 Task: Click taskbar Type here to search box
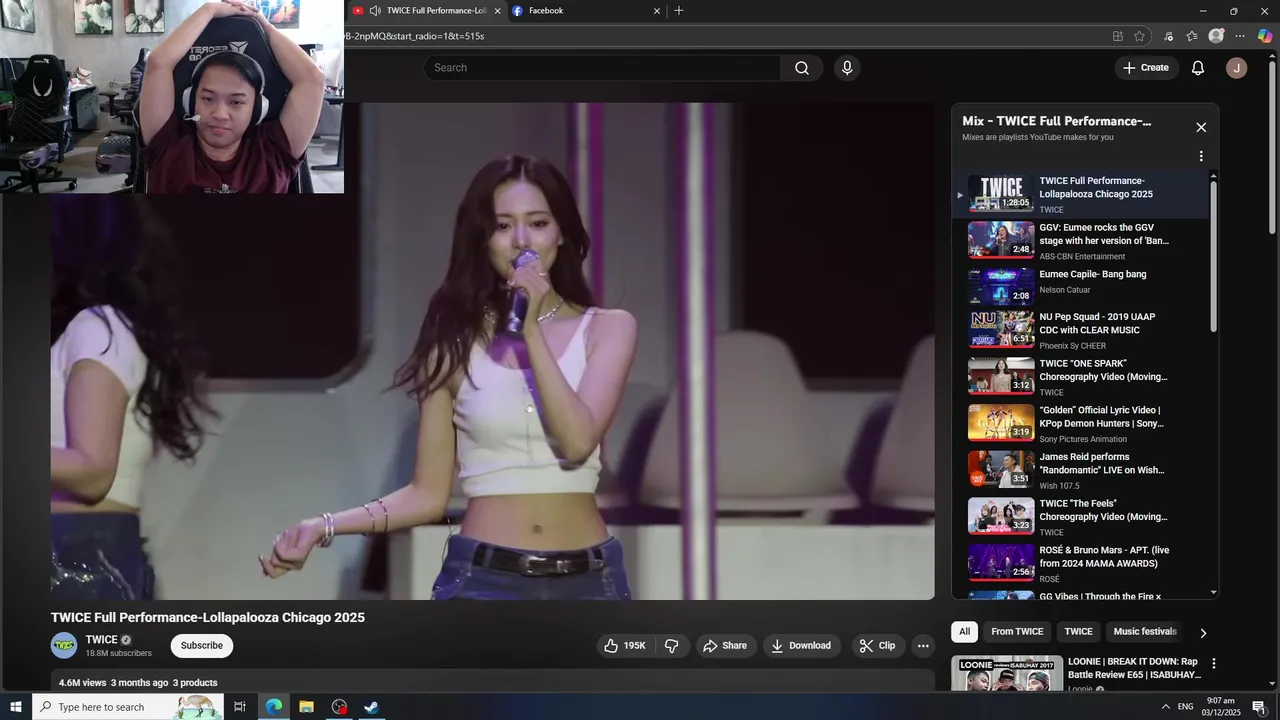(x=128, y=707)
